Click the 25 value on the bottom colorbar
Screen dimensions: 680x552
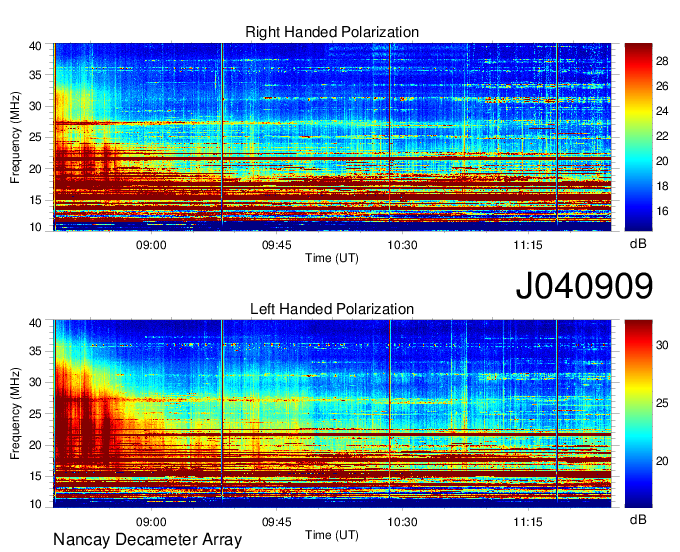click(662, 403)
